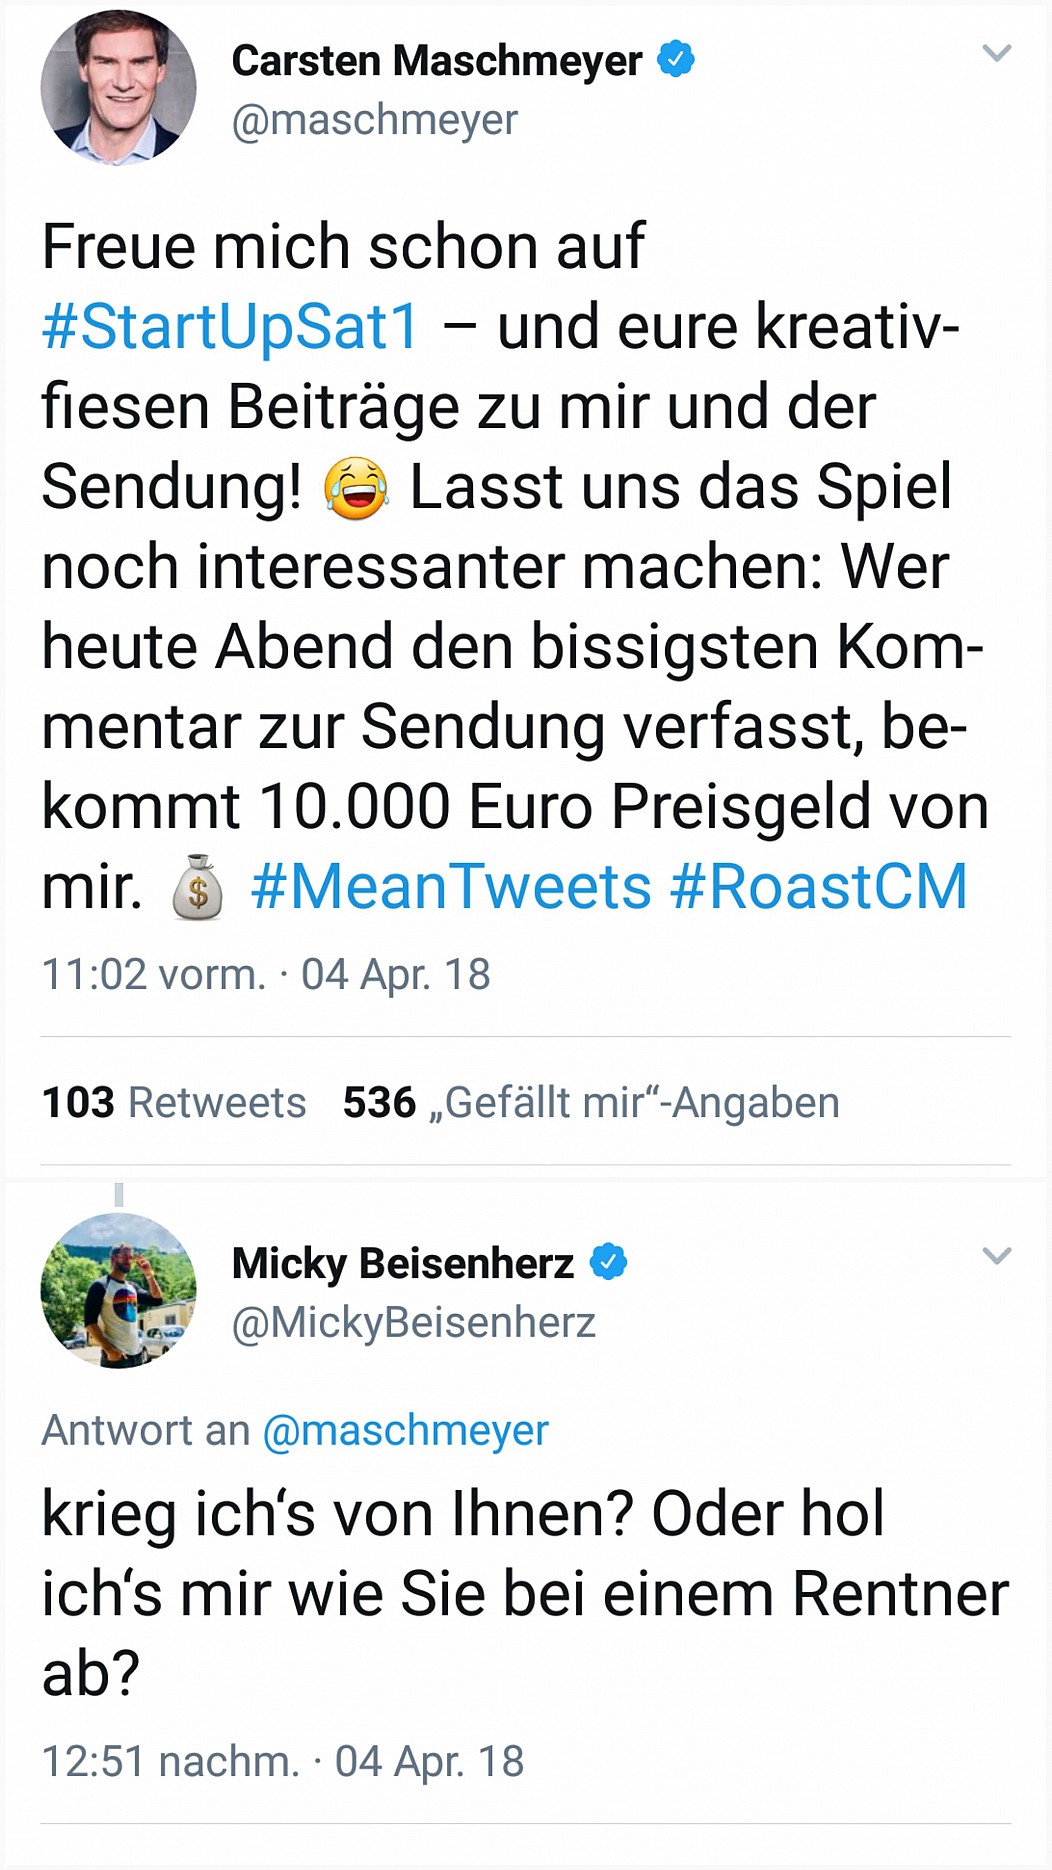The width and height of the screenshot is (1052, 1870).
Task: Click the @maschmeyer handle under the name
Action: (374, 120)
